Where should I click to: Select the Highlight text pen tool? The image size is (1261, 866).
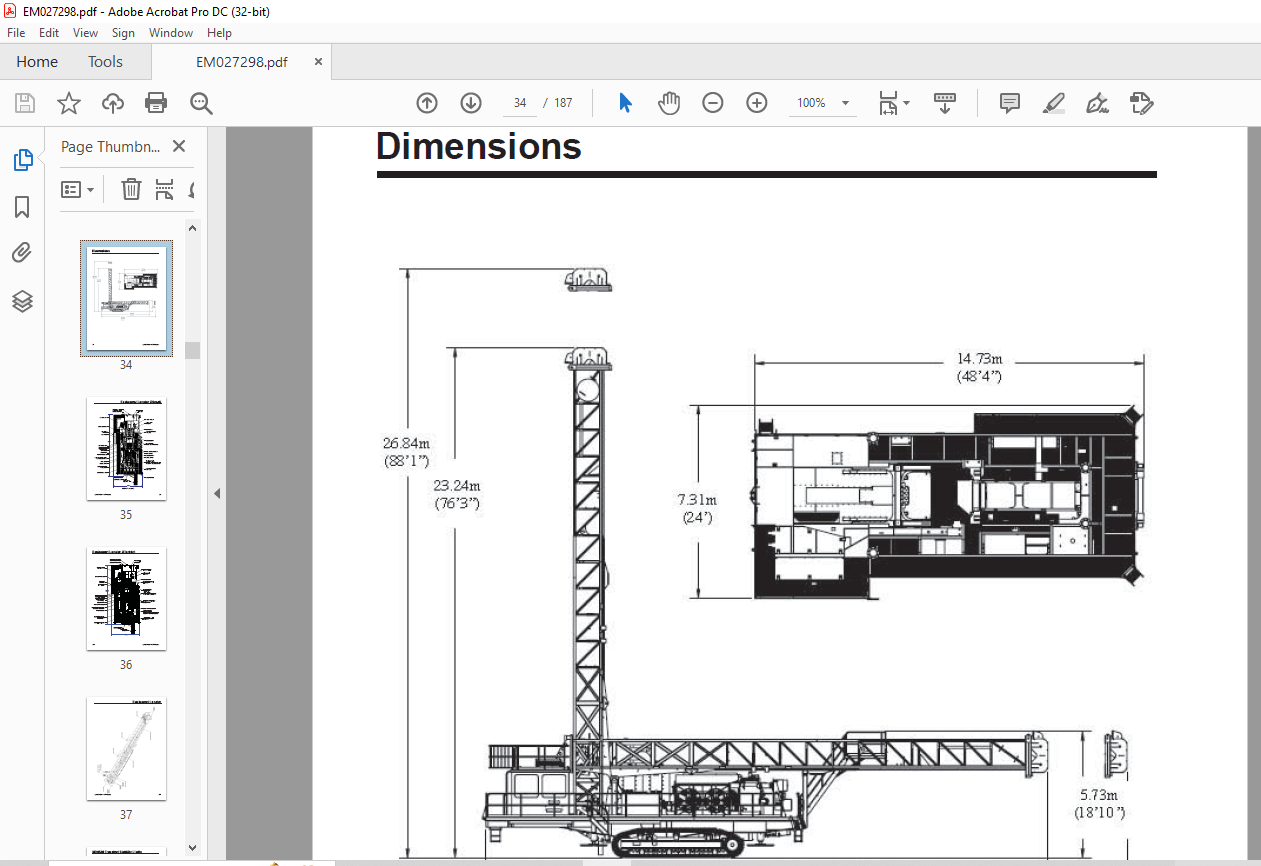tap(1054, 103)
